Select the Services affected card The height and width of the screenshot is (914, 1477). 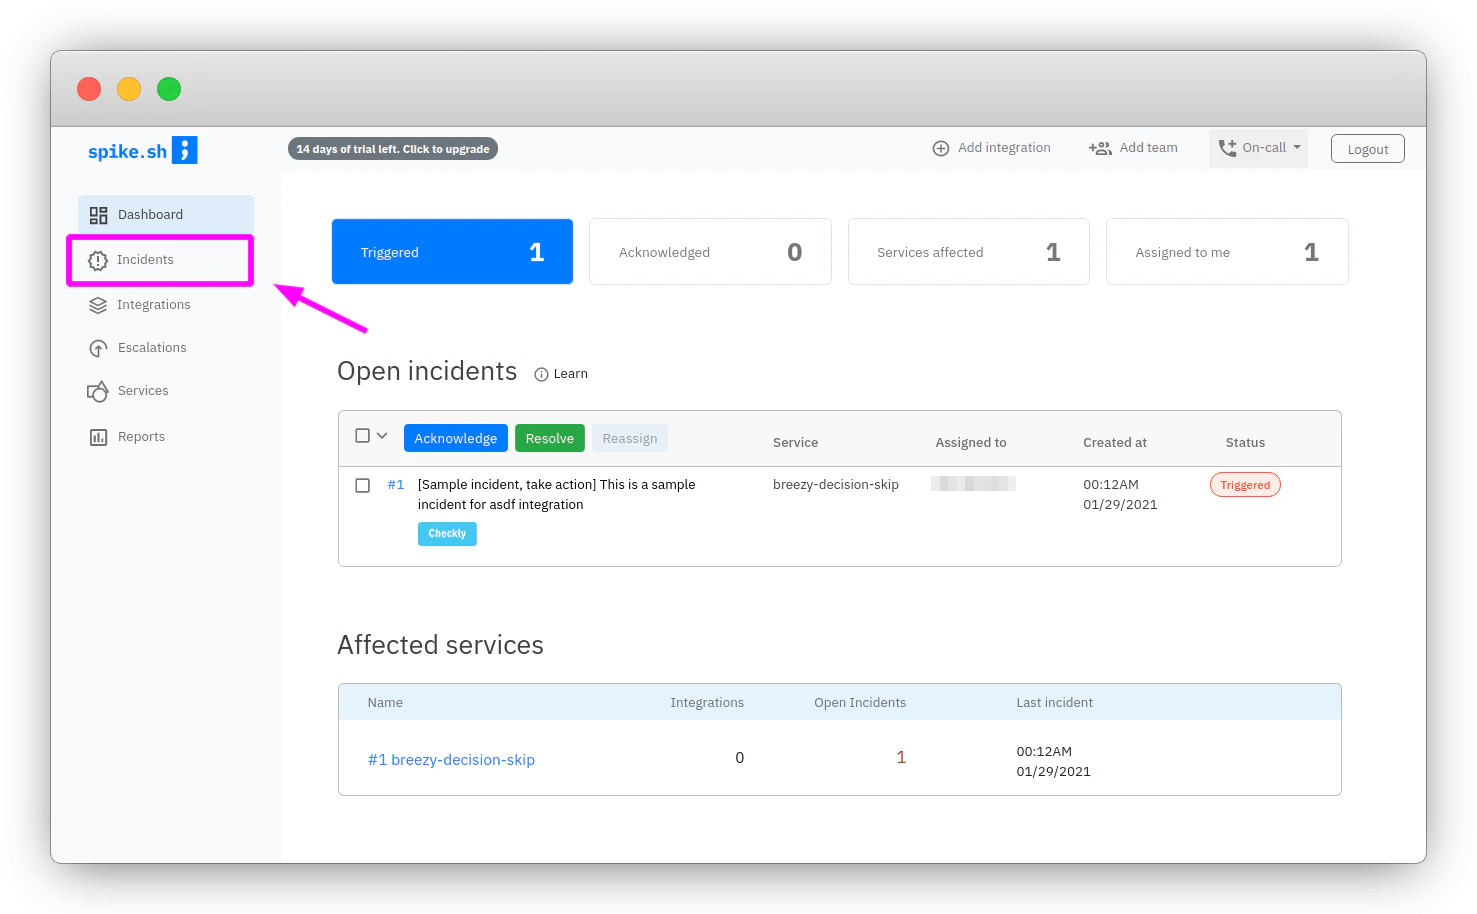point(969,252)
